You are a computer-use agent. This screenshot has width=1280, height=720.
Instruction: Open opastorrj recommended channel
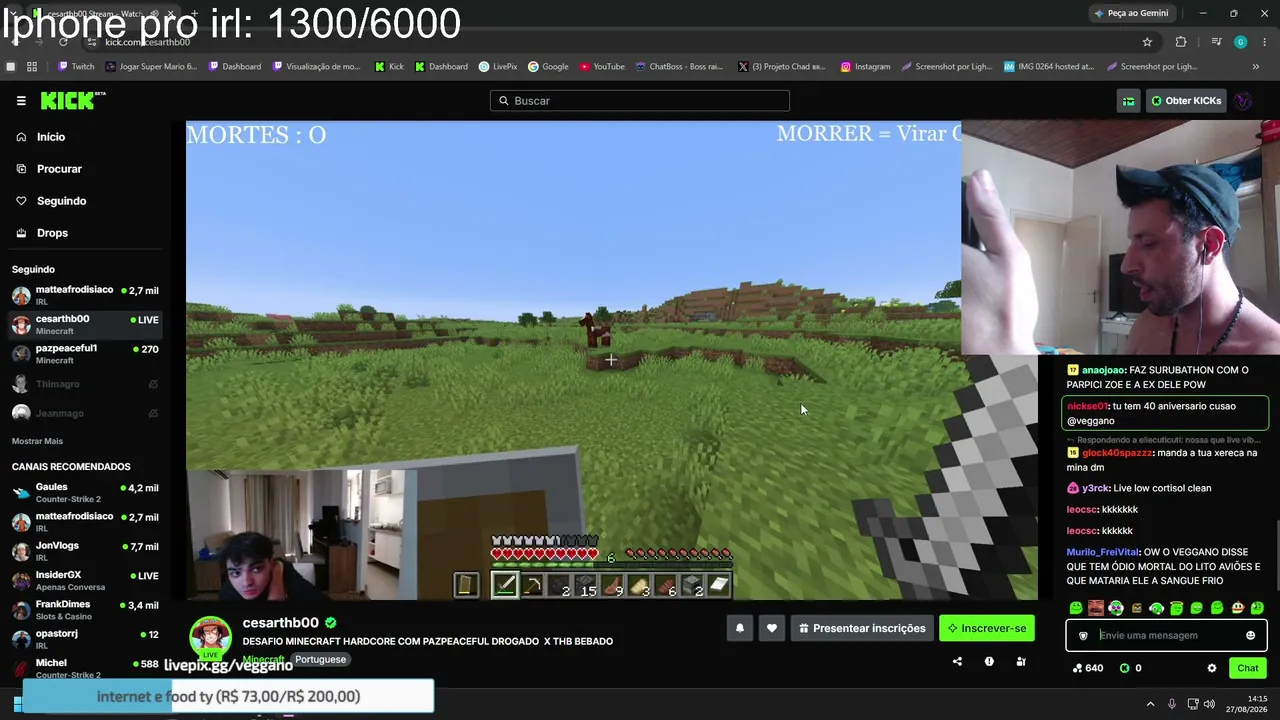[85, 638]
